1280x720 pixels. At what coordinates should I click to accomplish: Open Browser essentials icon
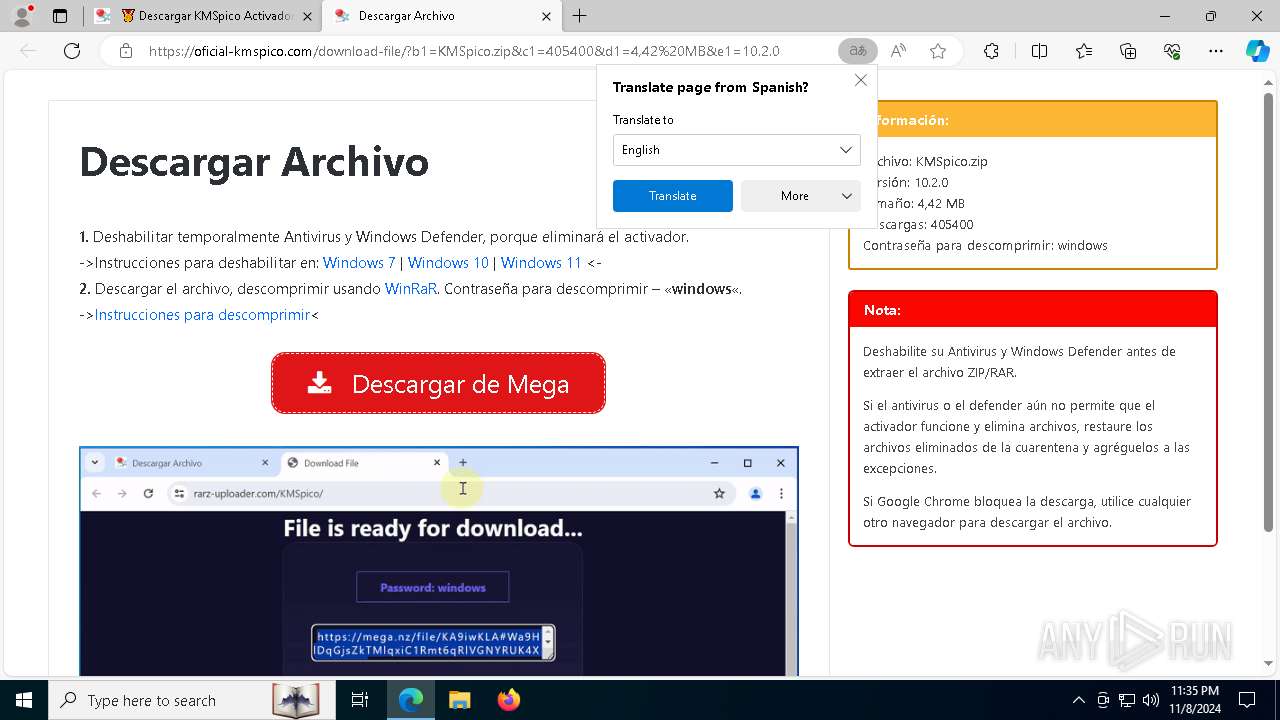click(x=1172, y=51)
